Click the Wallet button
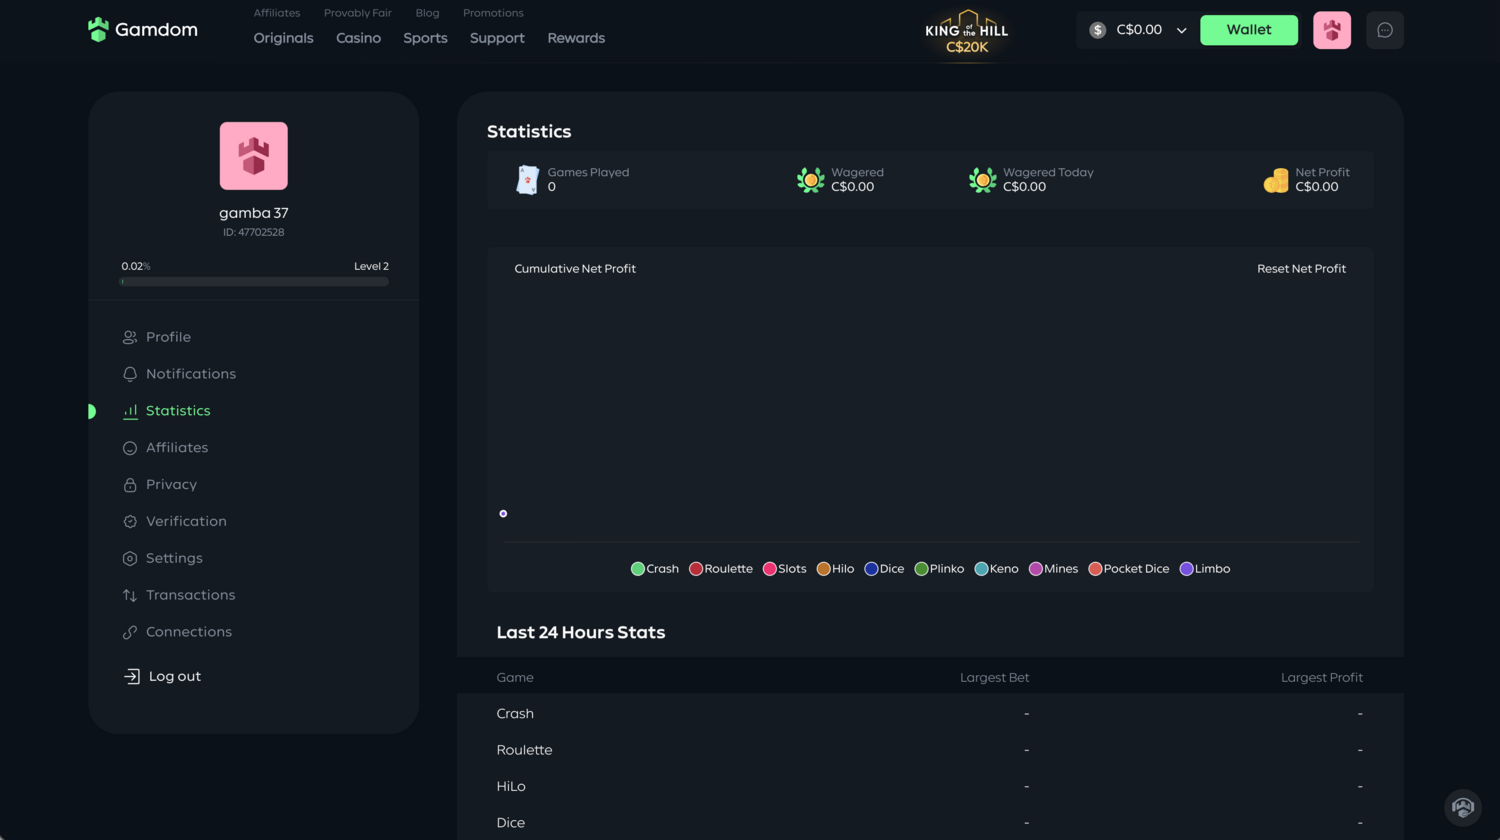Viewport: 1500px width, 840px height. point(1248,30)
